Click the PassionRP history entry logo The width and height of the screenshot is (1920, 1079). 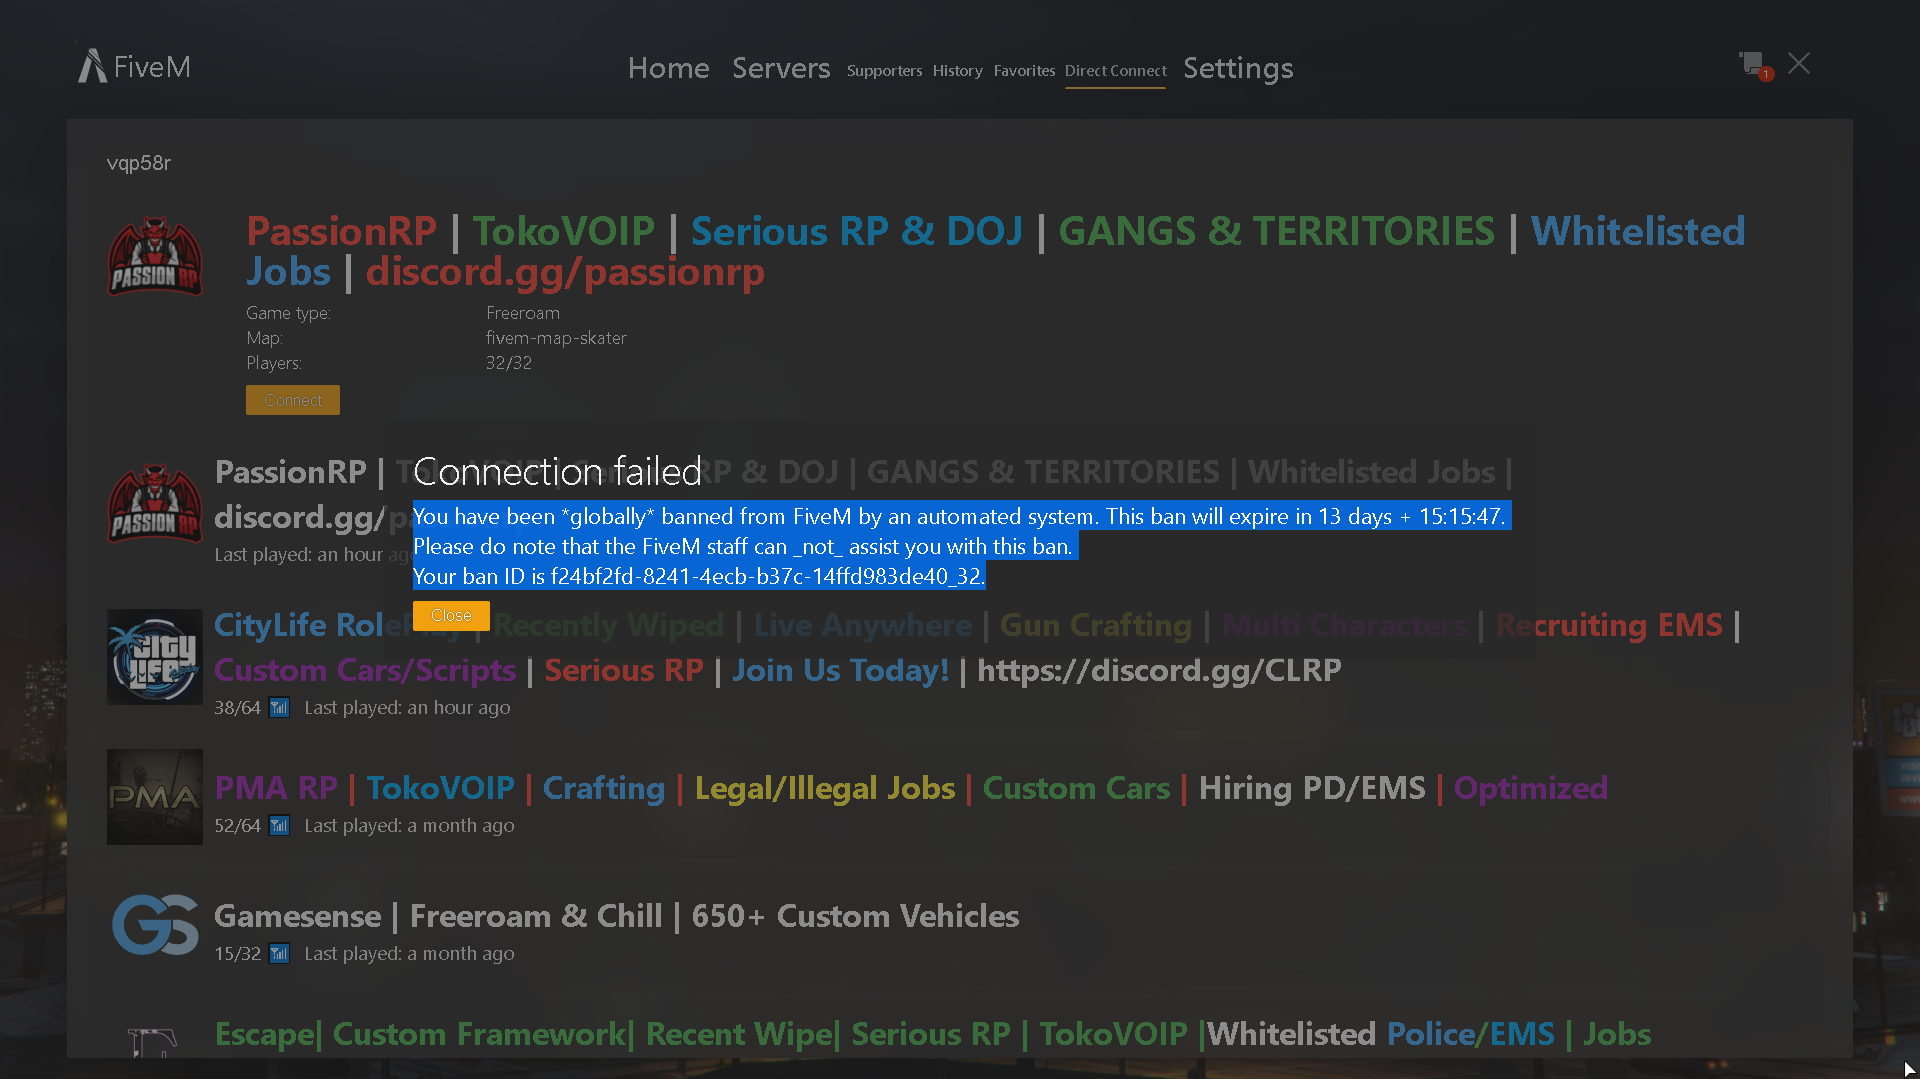(x=155, y=503)
